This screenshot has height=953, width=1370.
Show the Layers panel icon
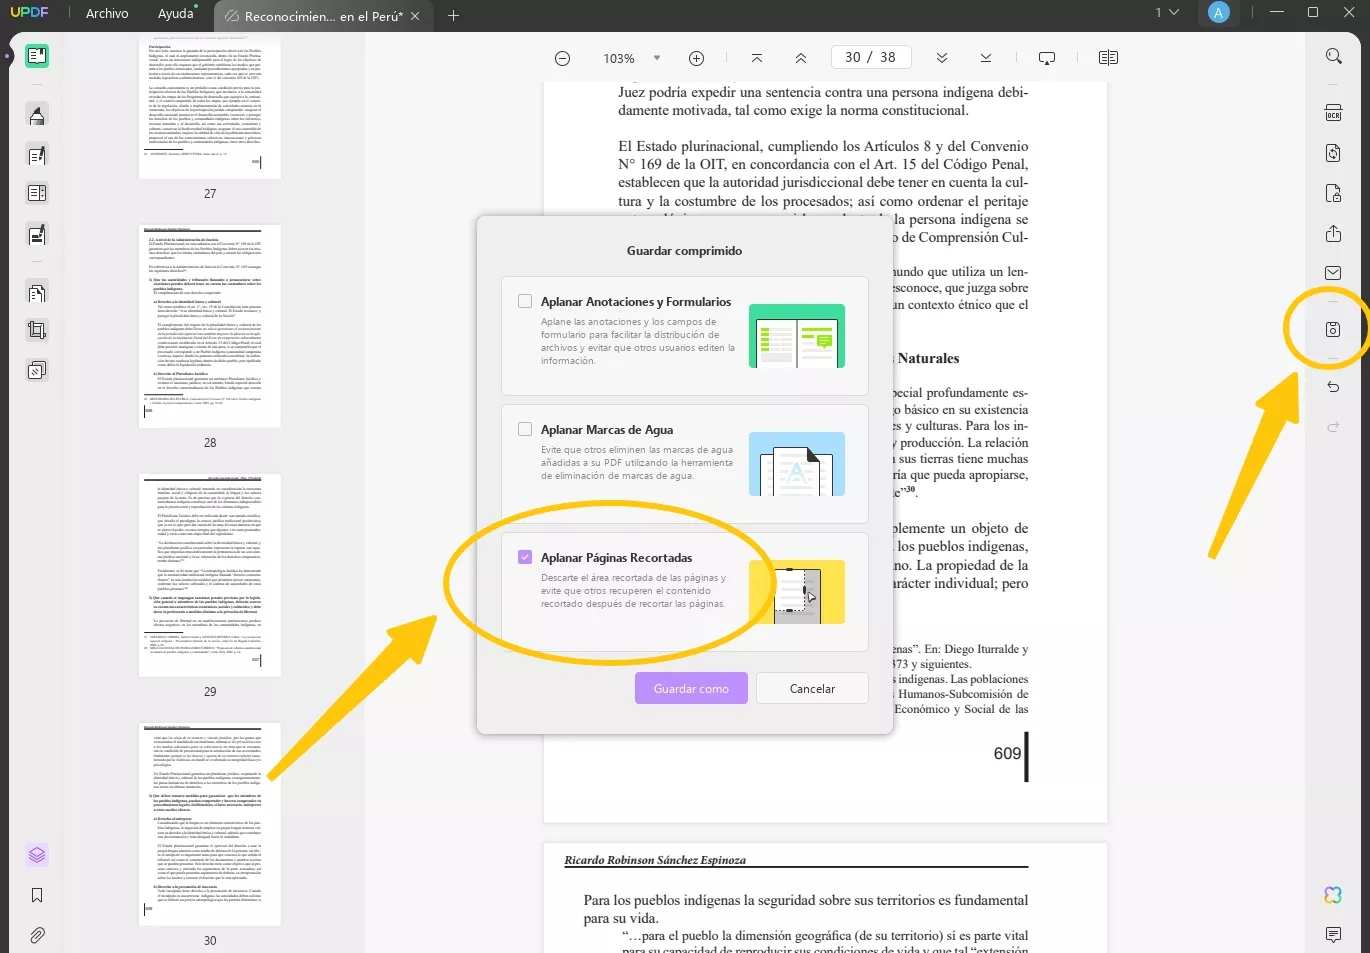click(x=37, y=855)
